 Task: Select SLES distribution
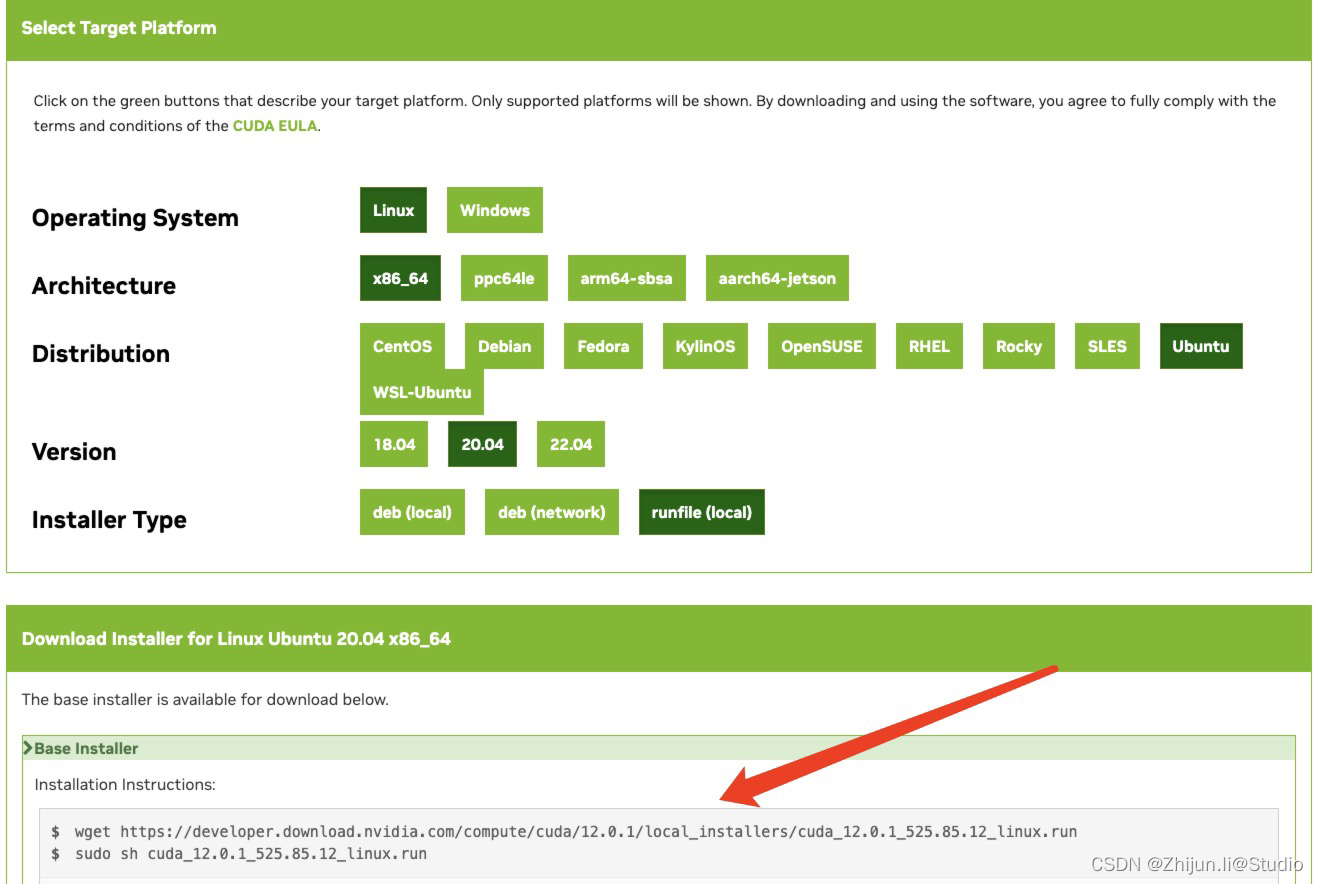(x=1107, y=346)
